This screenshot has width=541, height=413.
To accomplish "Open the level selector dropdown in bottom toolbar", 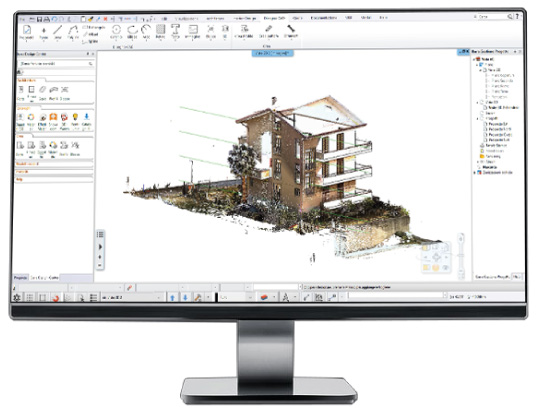I will click(132, 297).
